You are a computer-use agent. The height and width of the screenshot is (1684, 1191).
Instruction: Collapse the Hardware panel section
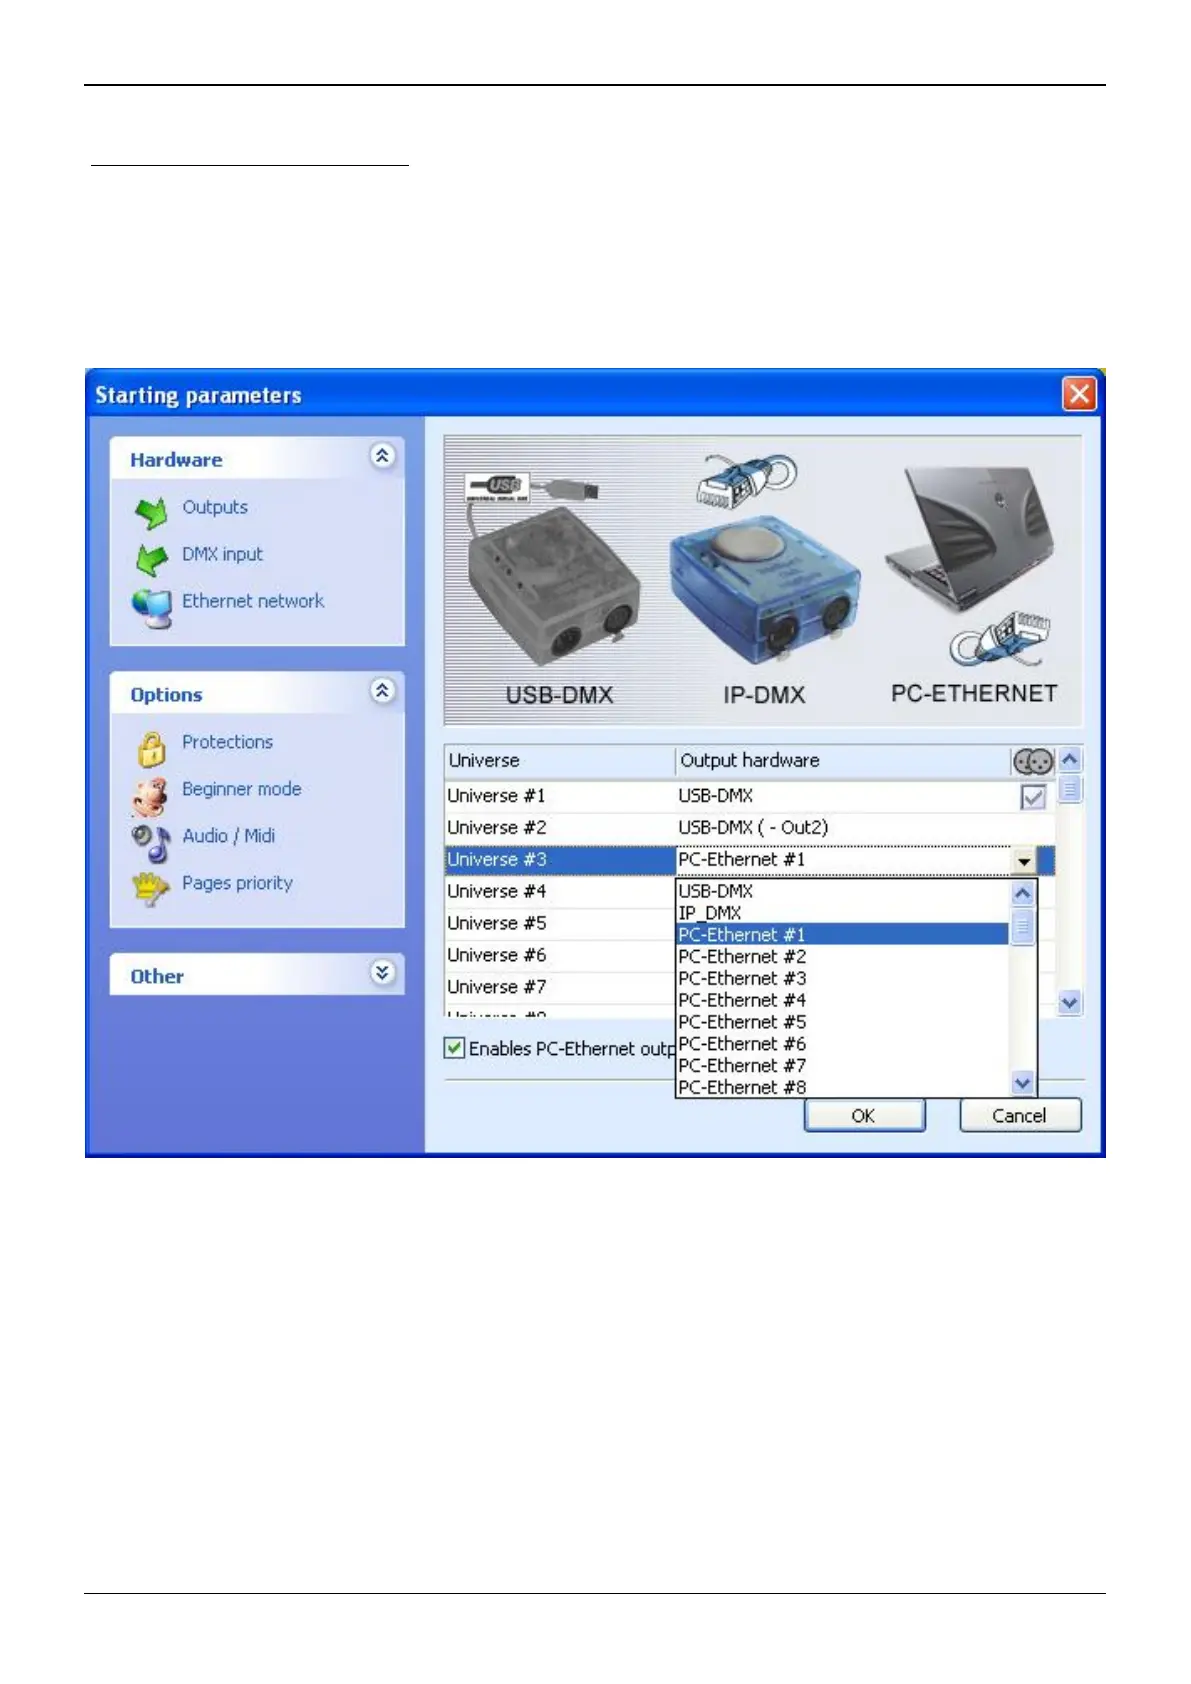382,456
